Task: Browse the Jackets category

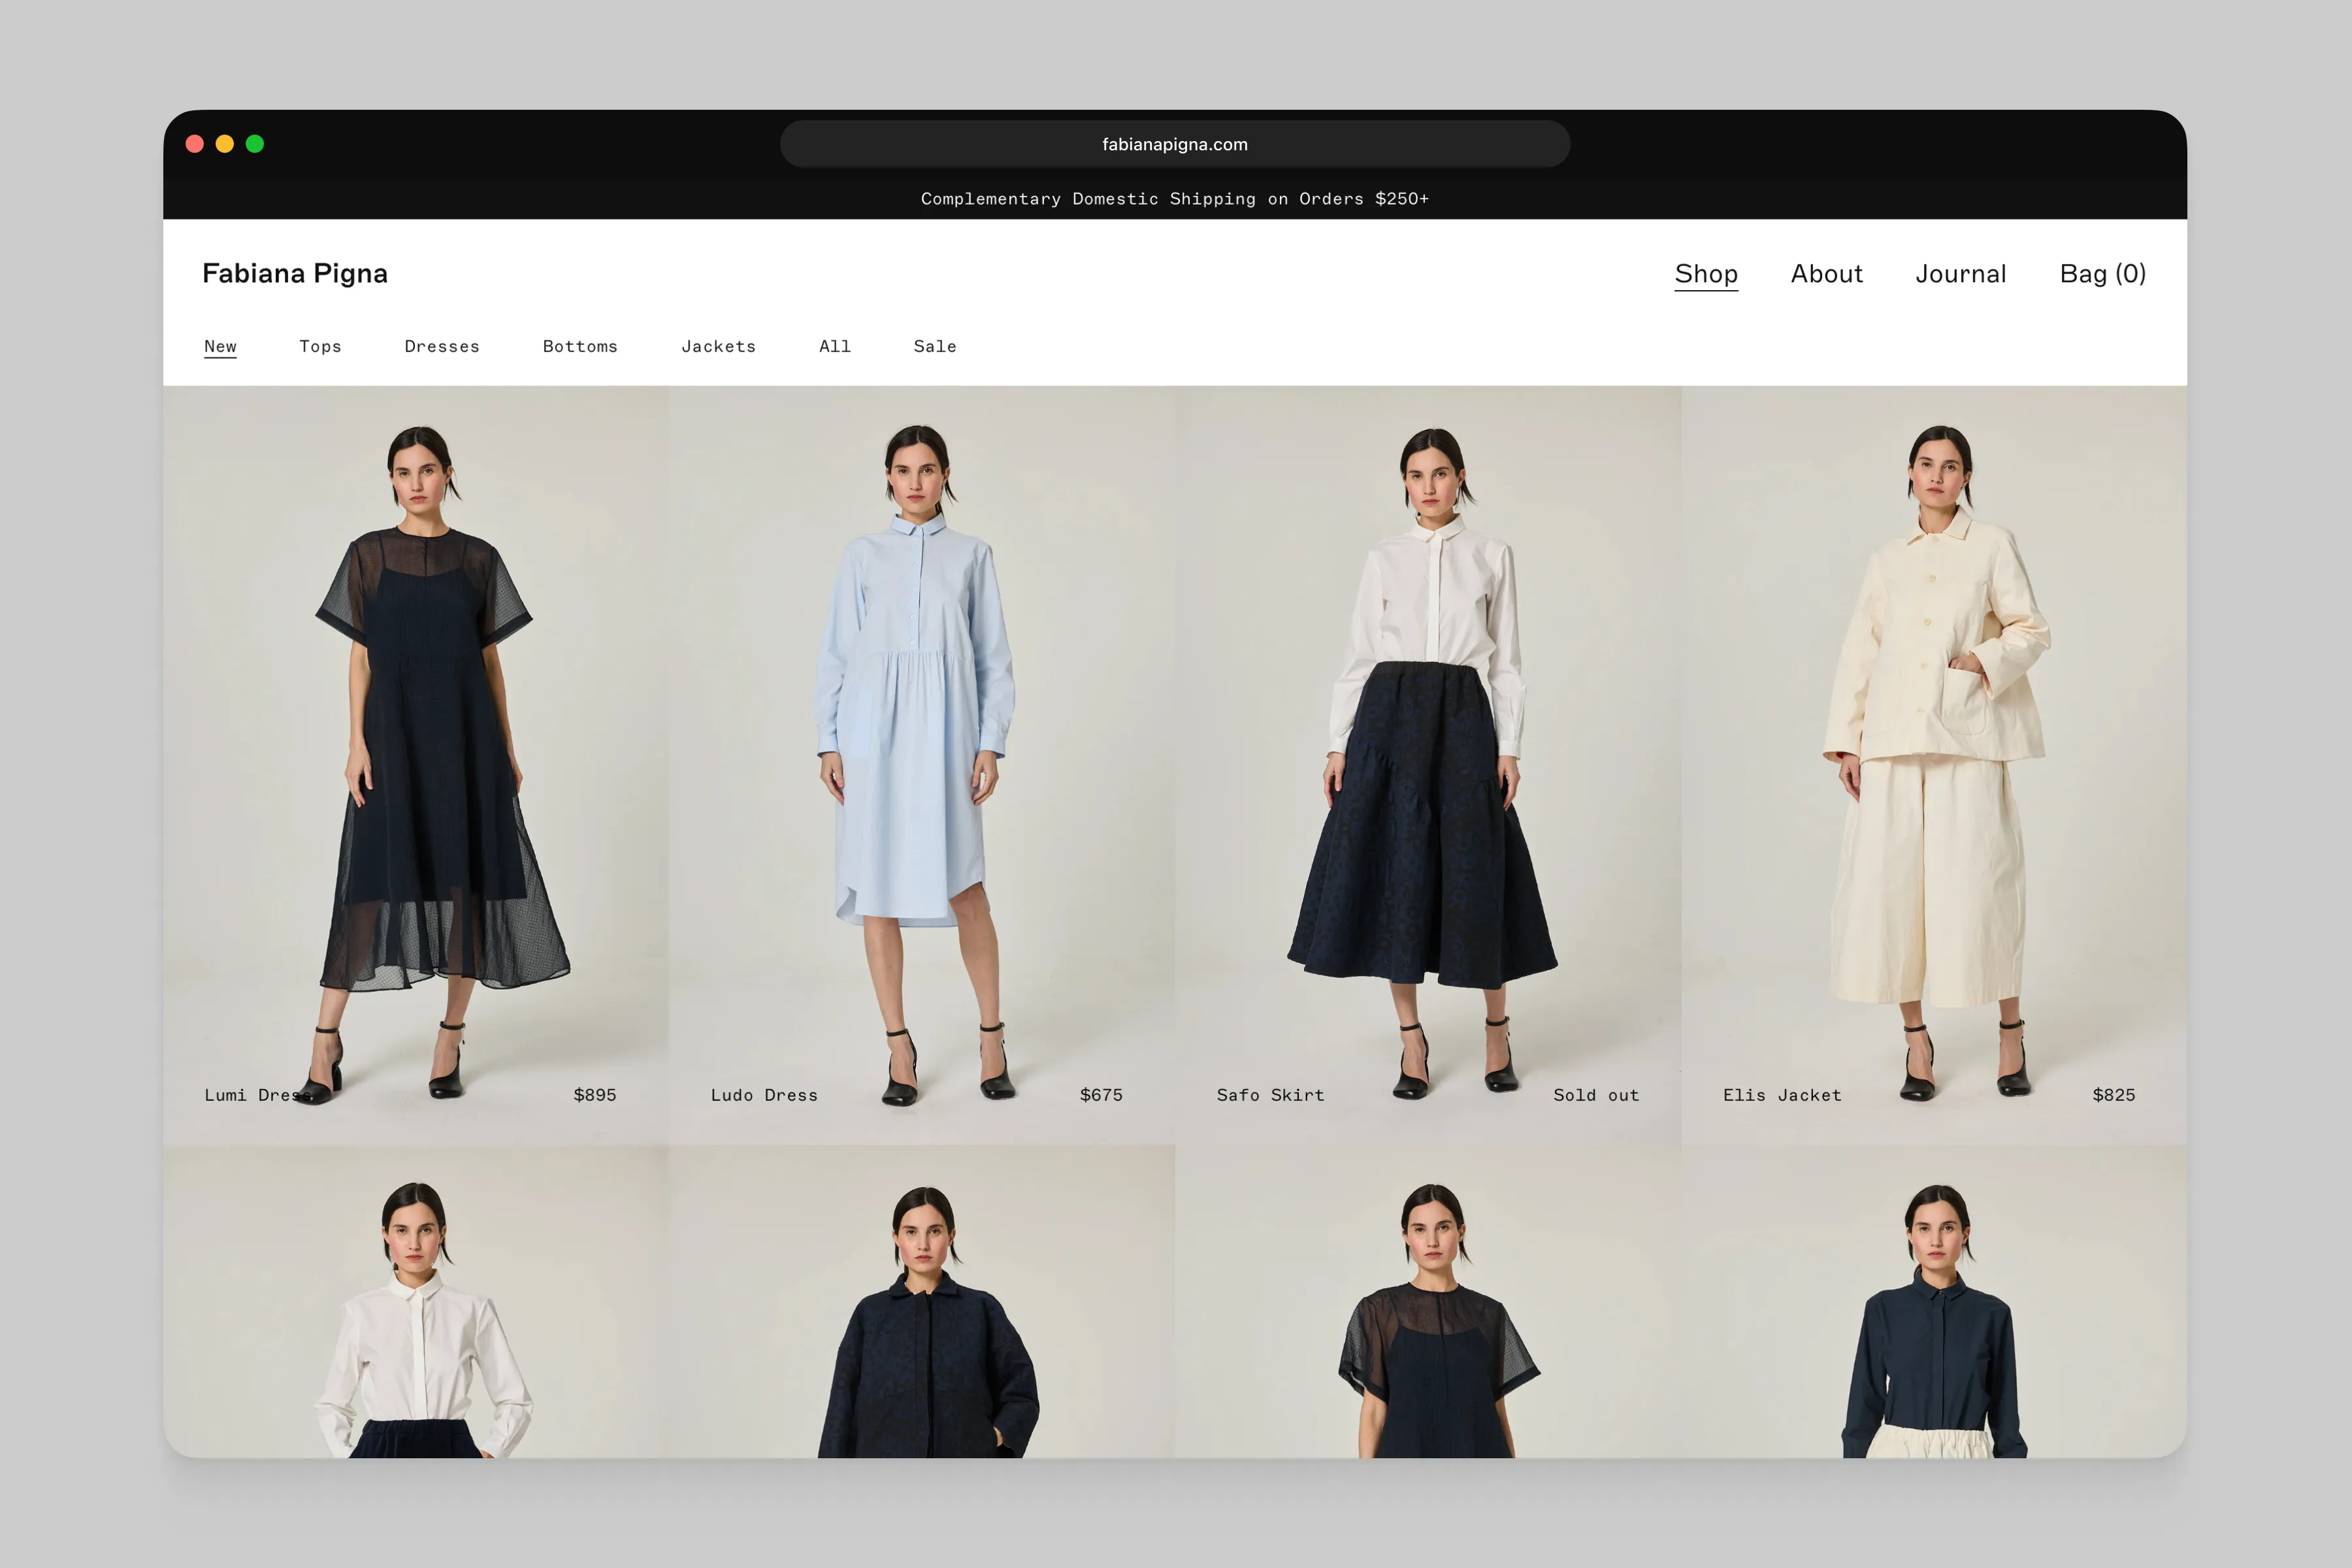Action: pyautogui.click(x=718, y=346)
